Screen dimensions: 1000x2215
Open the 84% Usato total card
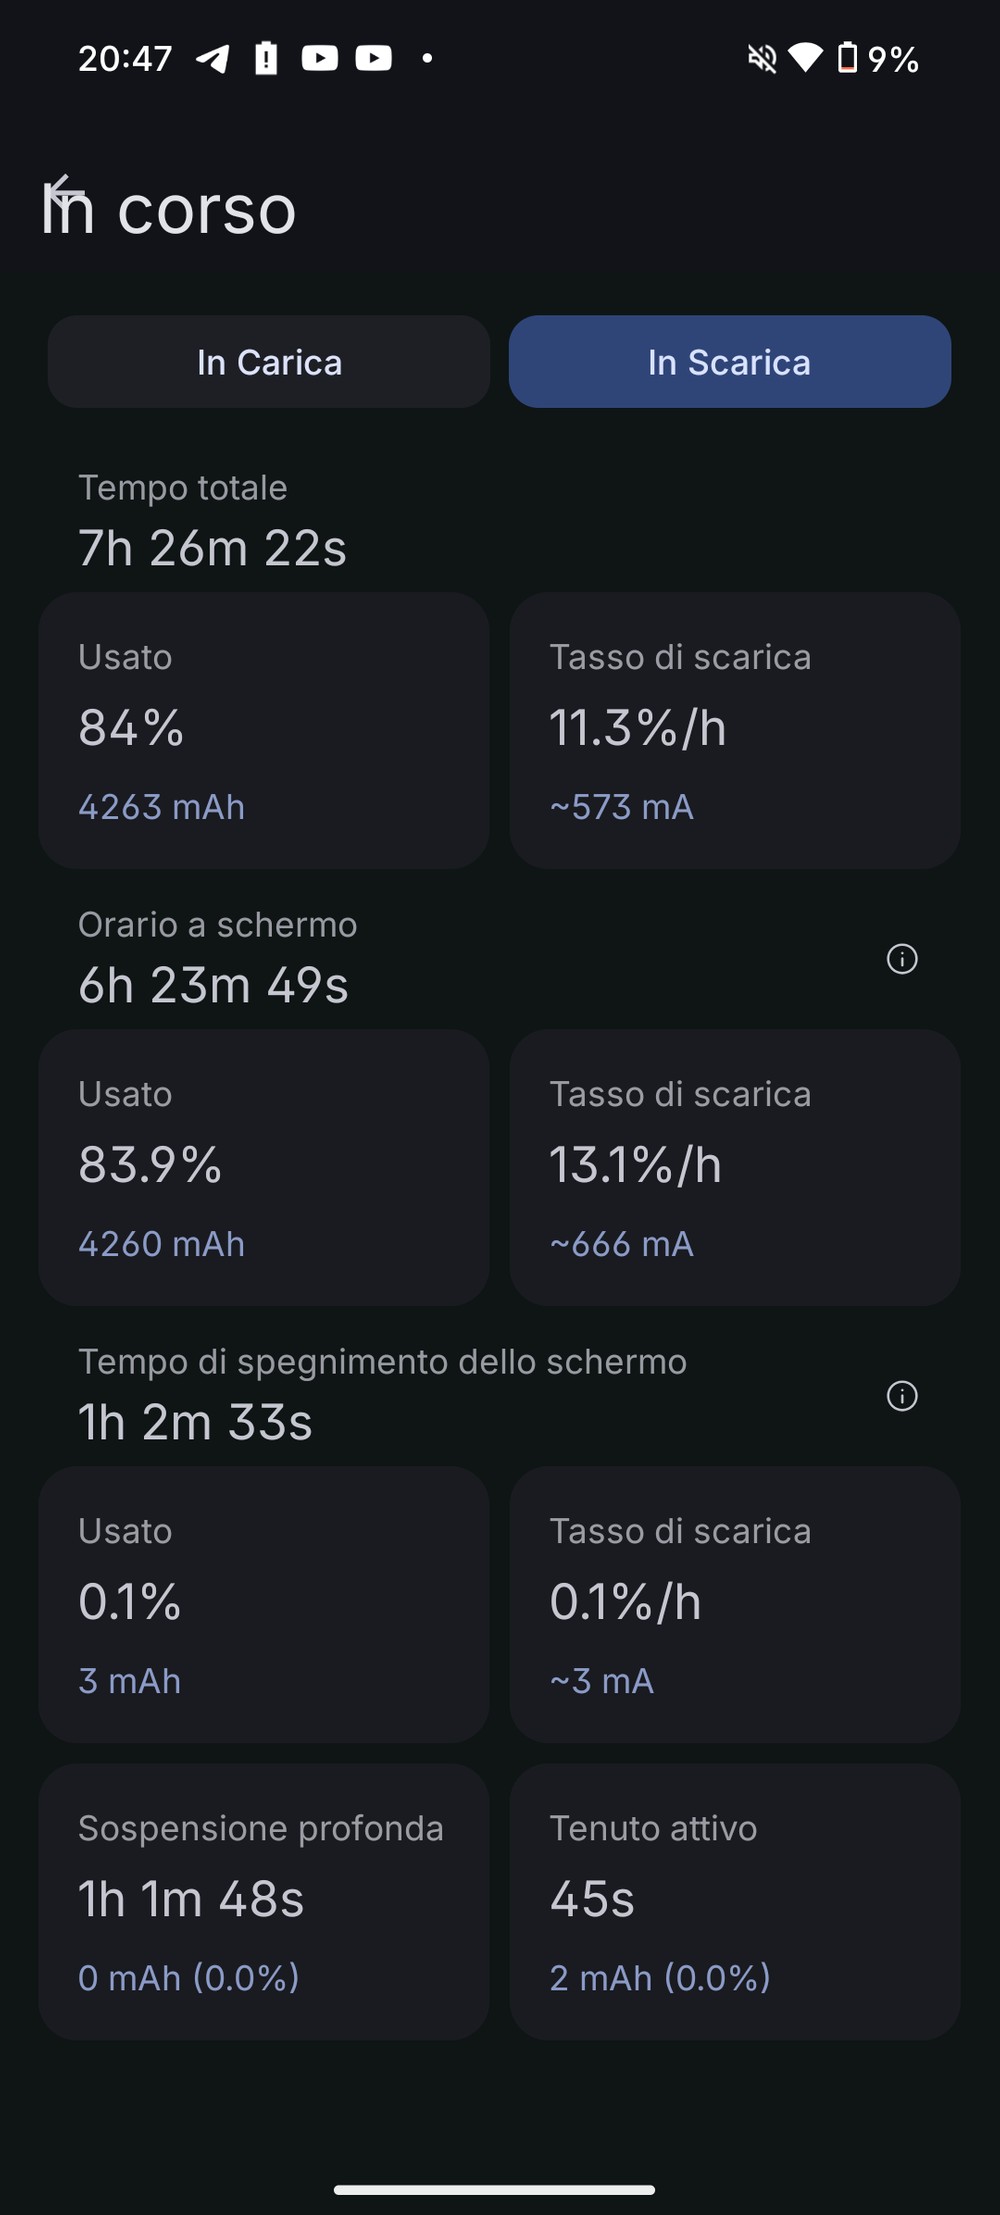click(264, 730)
